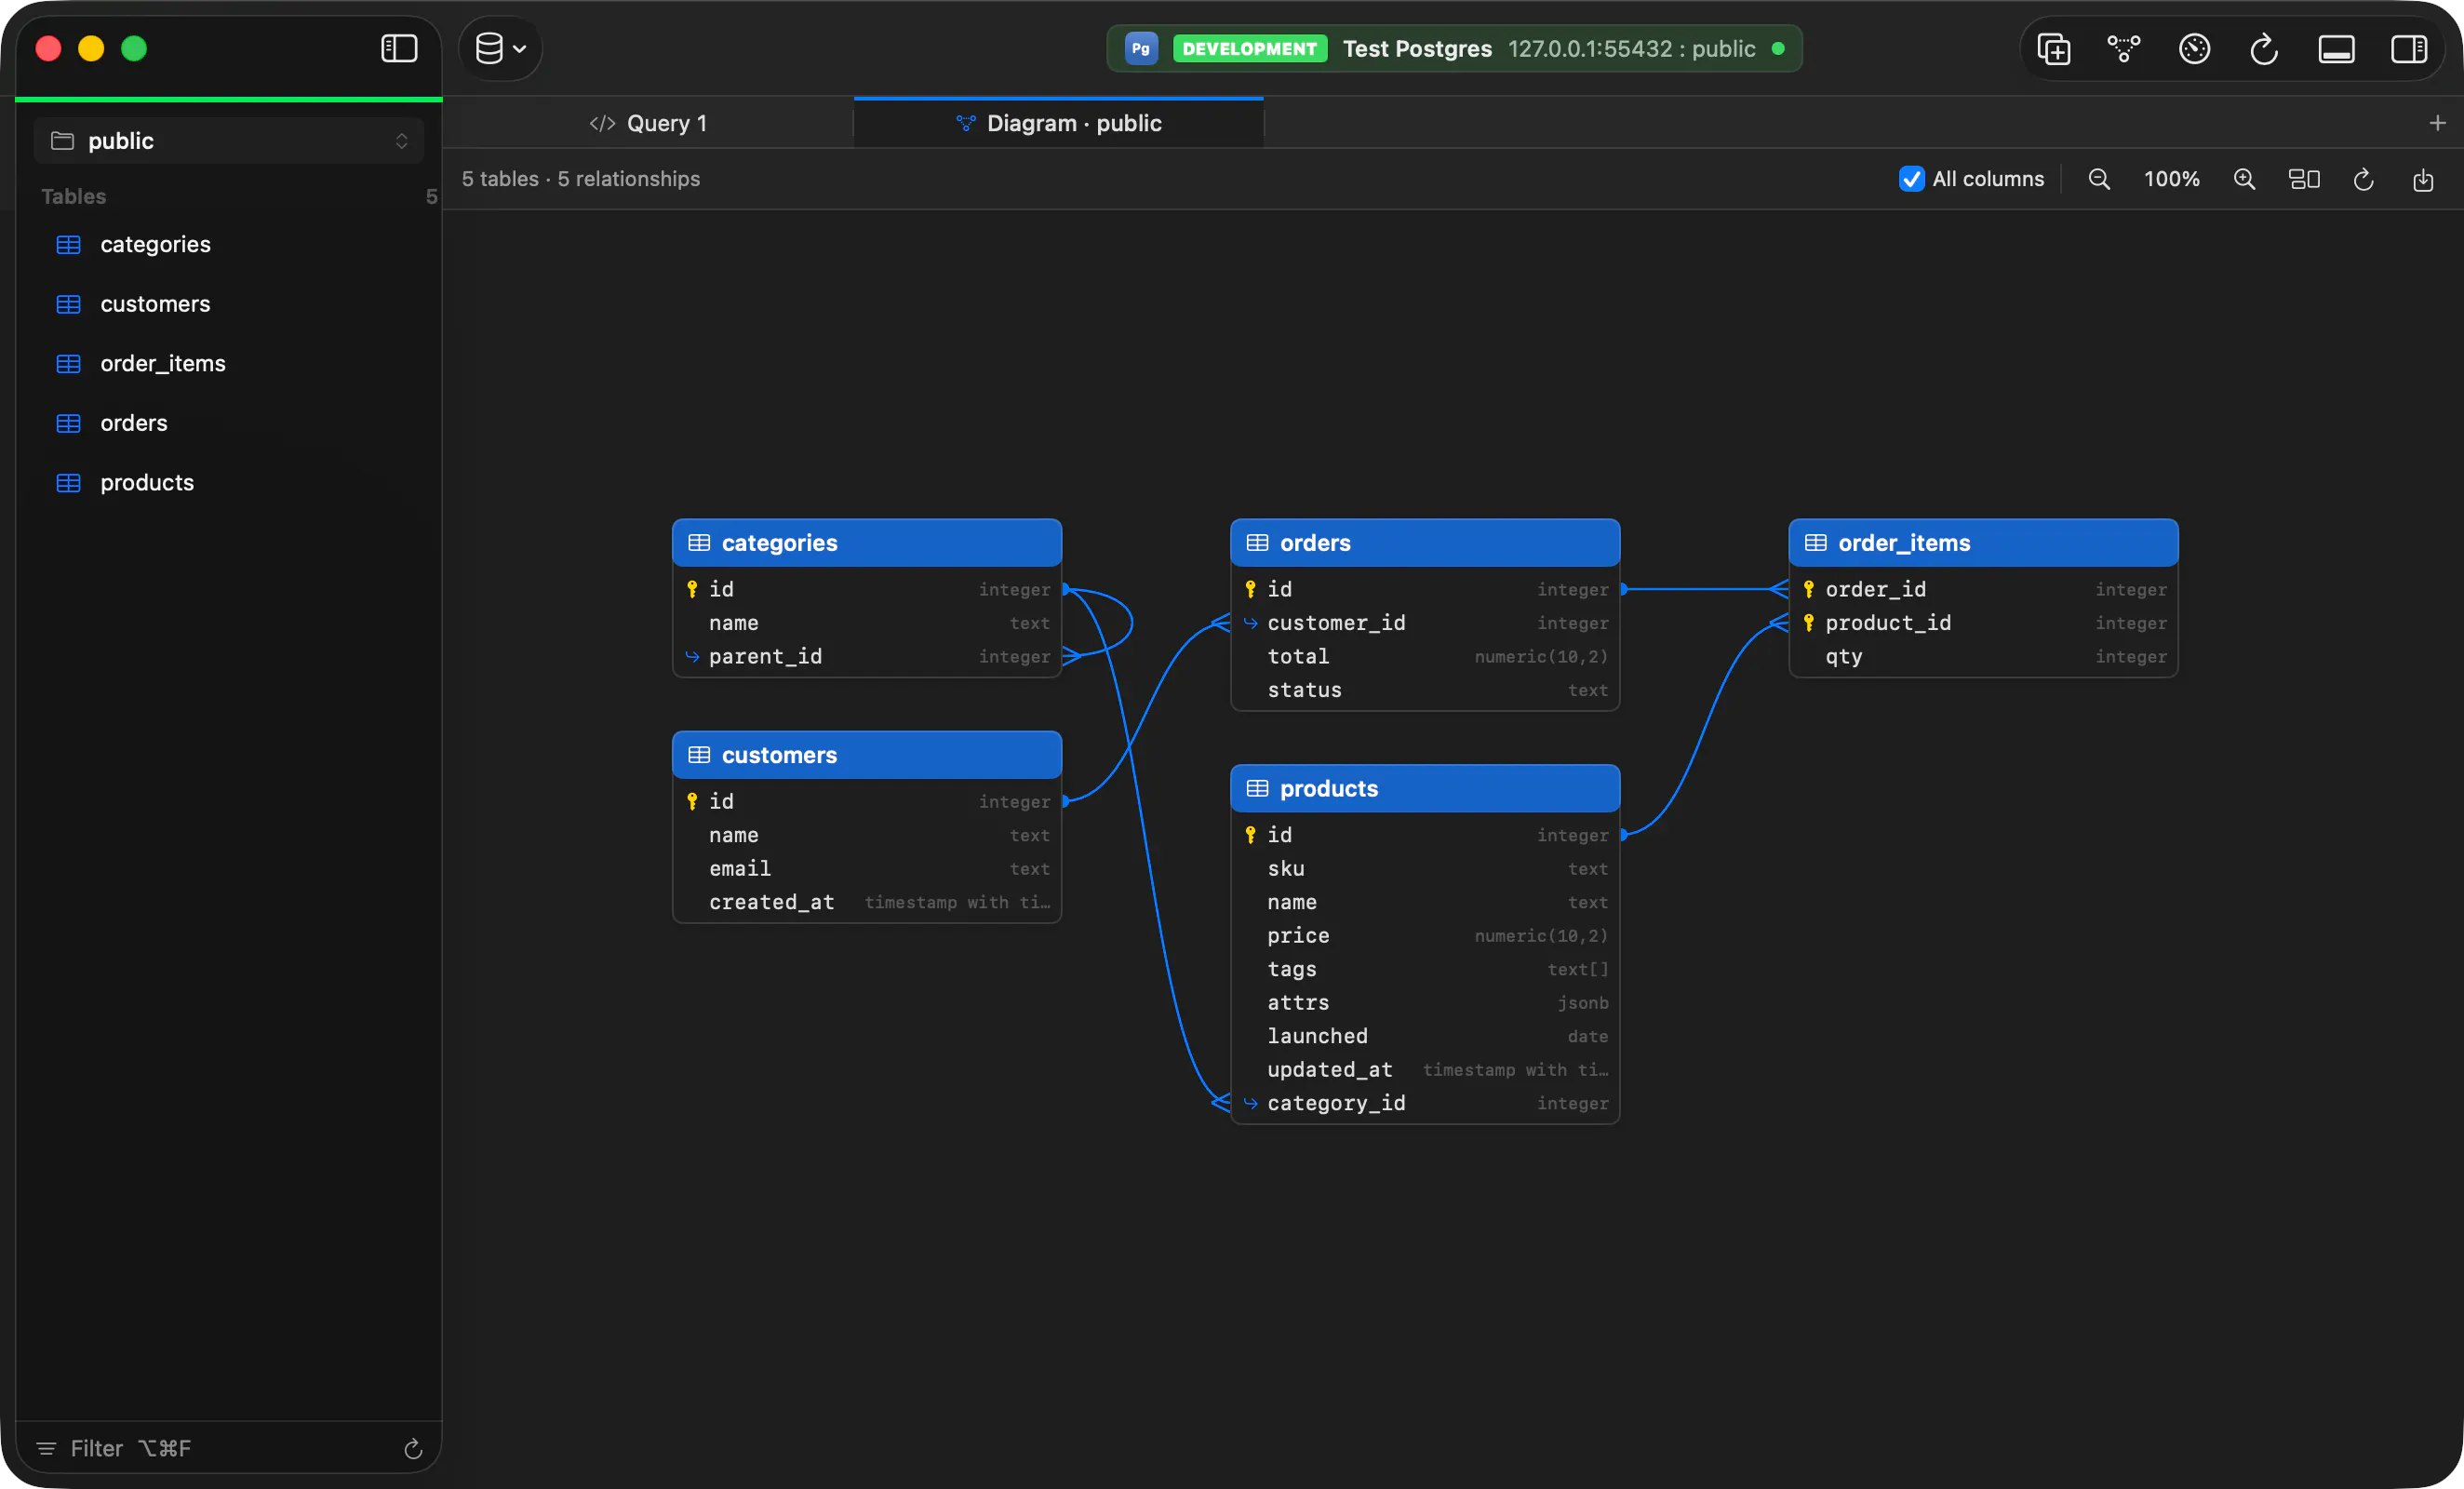
Task: Click the new query window icon
Action: (2053, 48)
